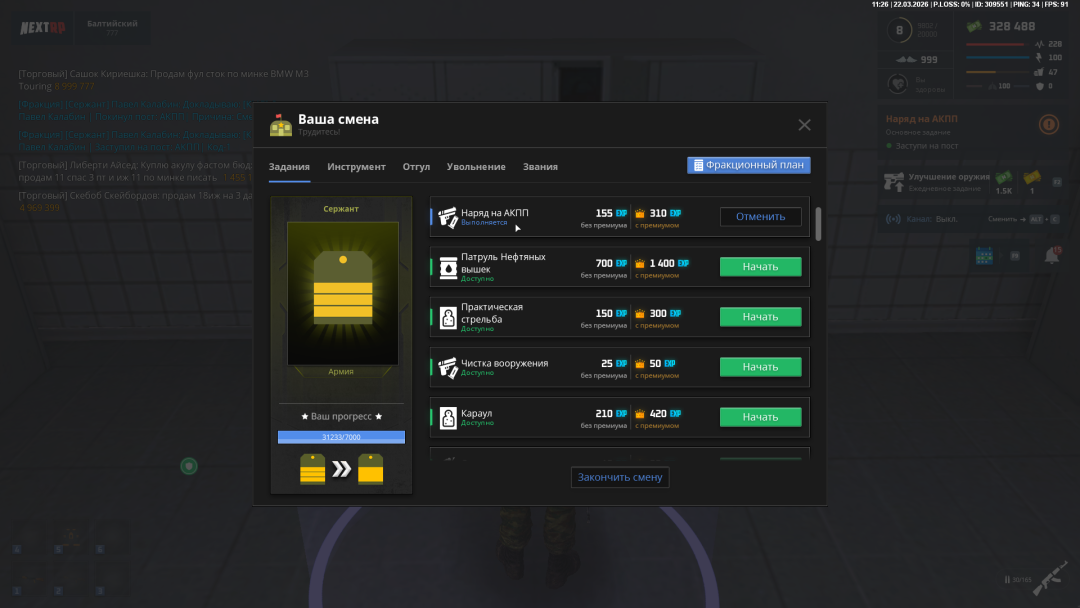Open the calendar icon in the HUD
Viewport: 1080px width, 608px height.
coord(984,256)
